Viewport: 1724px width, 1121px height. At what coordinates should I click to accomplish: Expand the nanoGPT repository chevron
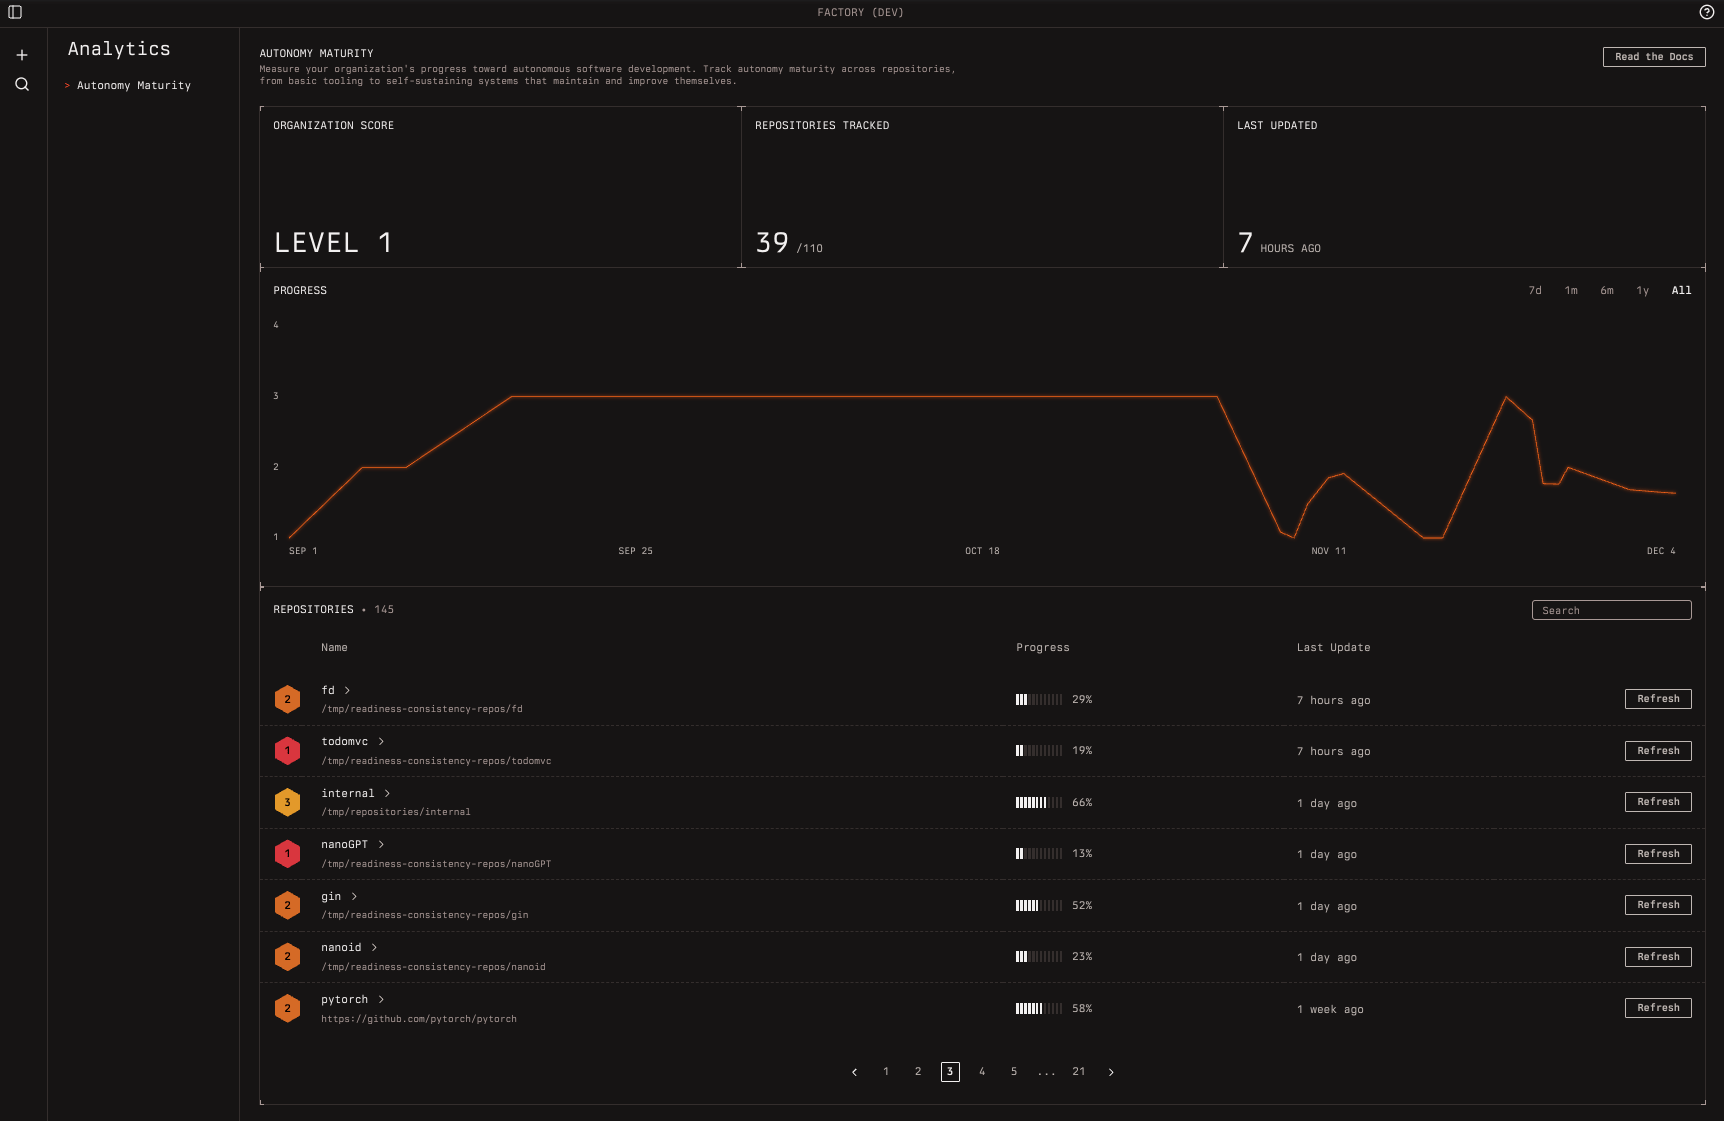381,844
